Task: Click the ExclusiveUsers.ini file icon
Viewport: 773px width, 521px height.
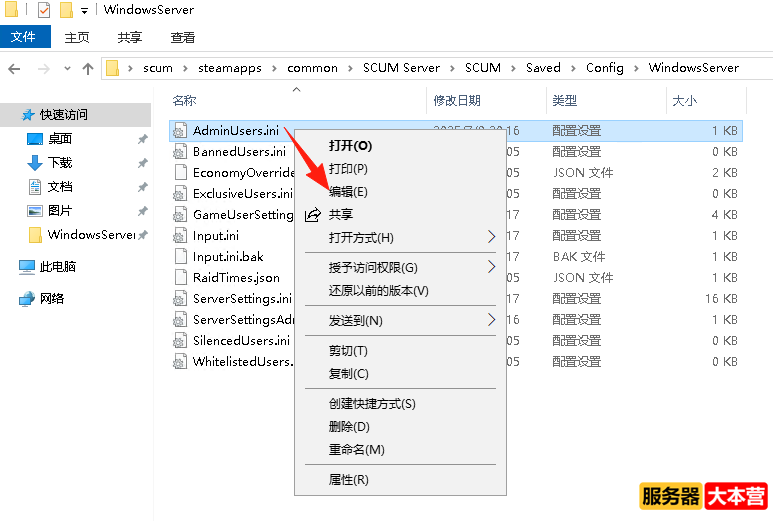Action: 180,194
